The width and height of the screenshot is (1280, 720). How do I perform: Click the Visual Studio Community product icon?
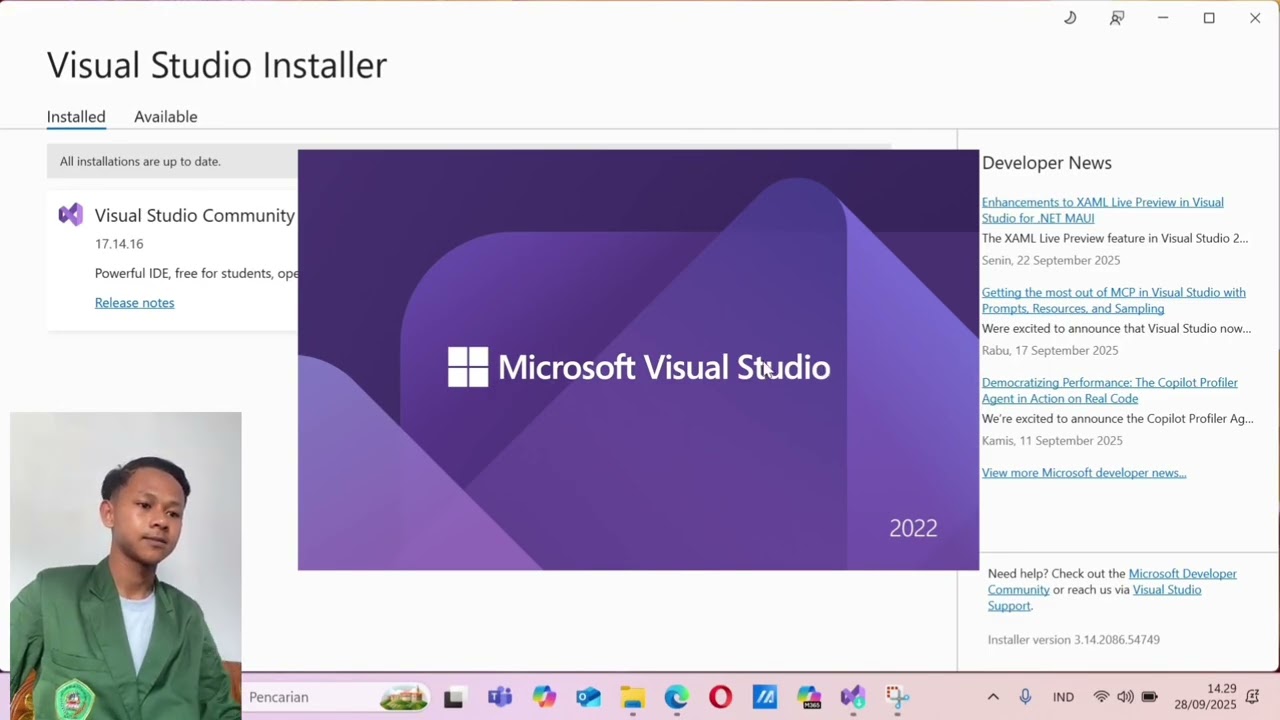tap(71, 214)
